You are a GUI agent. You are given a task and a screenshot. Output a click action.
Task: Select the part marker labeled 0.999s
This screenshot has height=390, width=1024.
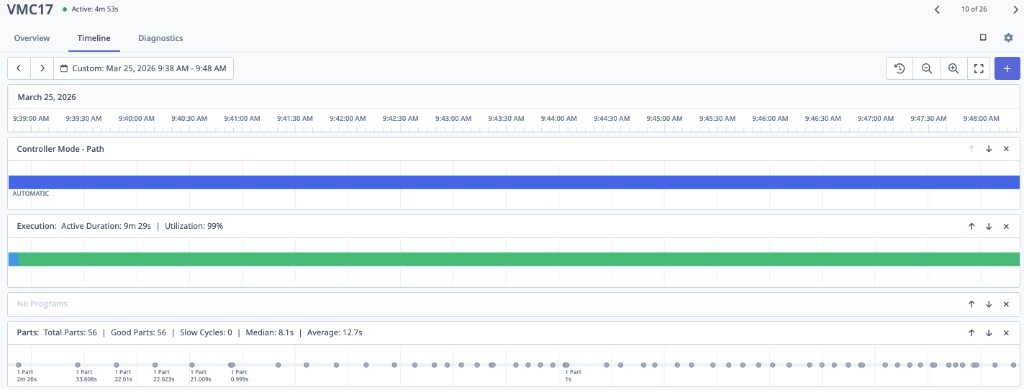[232, 365]
